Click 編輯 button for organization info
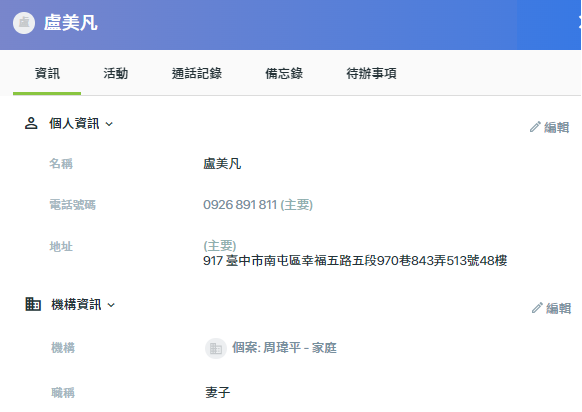The height and width of the screenshot is (412, 582). point(551,308)
